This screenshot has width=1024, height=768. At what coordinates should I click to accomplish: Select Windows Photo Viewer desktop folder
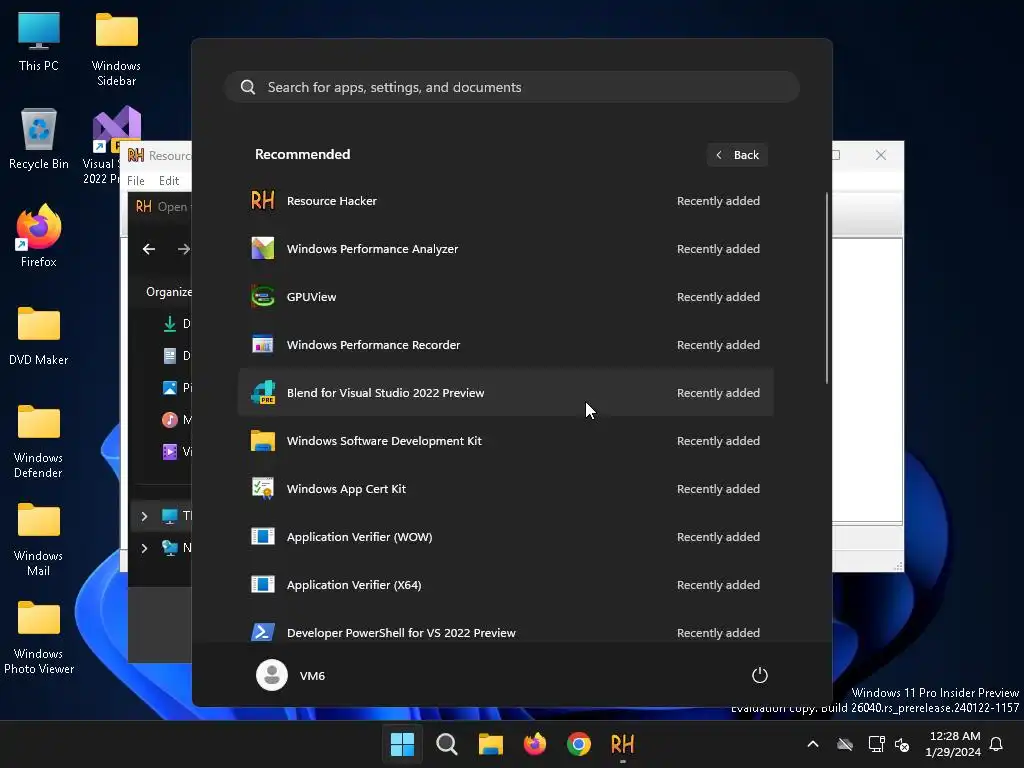(x=39, y=636)
